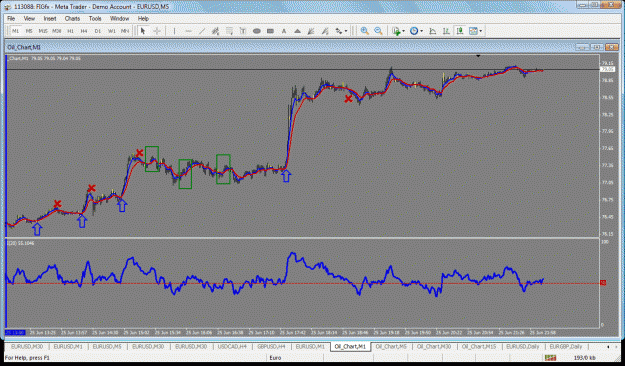This screenshot has width=625, height=366.
Task: Click the clock periodicity icon
Action: 414,31
